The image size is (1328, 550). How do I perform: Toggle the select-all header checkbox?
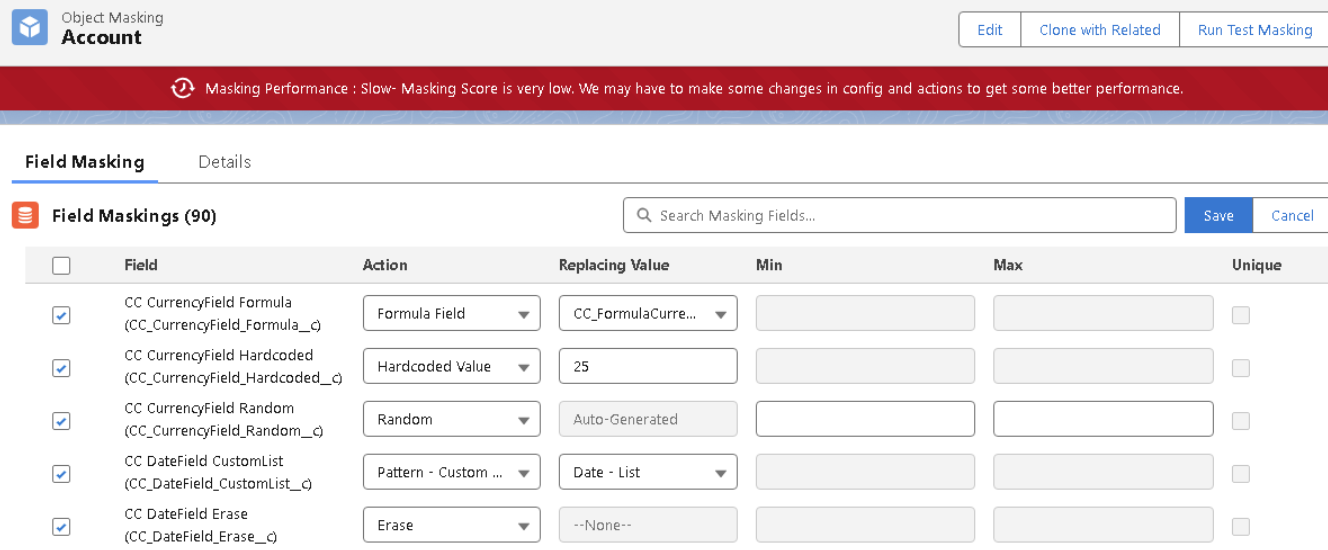point(61,265)
